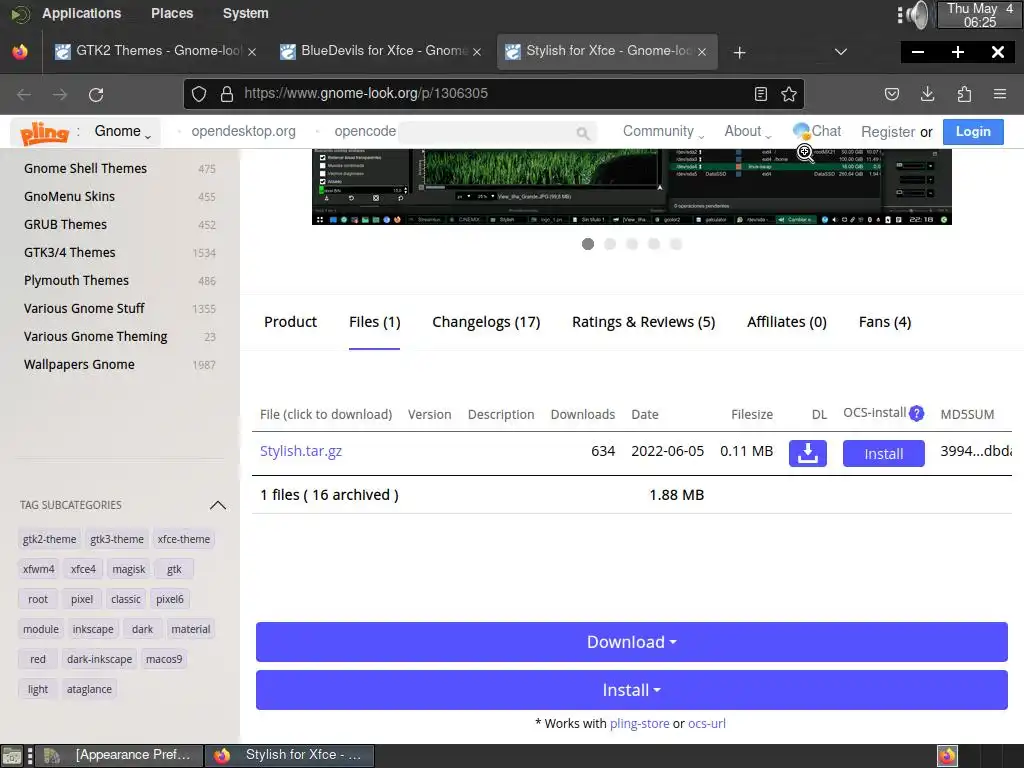
Task: Open GTK3/4 Themes category
Action: (70, 253)
